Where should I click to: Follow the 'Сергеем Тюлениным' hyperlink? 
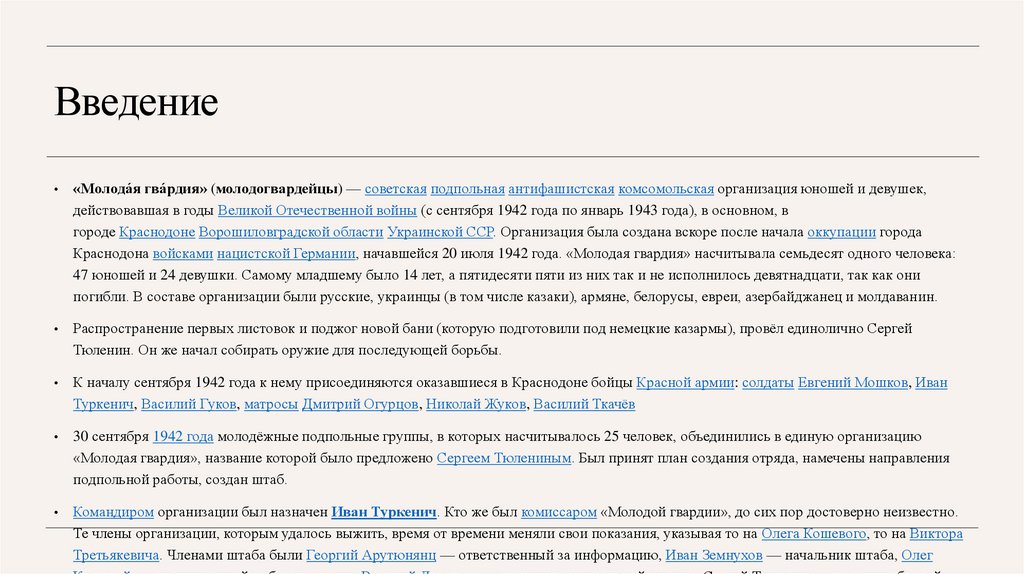click(x=504, y=458)
